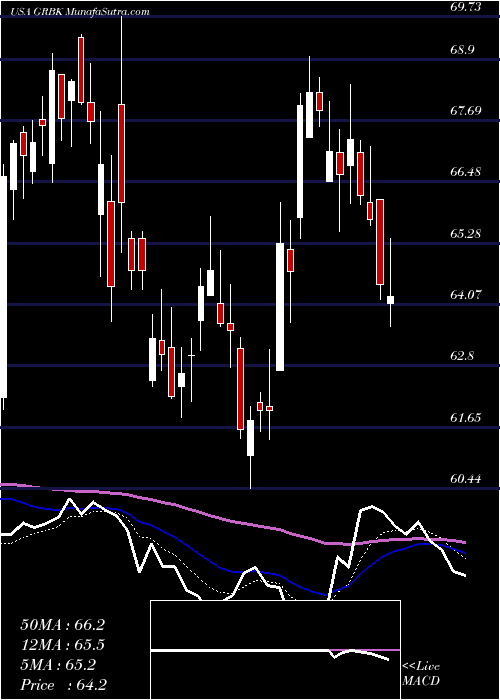
Task: Click the 64.07 price axis label
Action: point(467,294)
